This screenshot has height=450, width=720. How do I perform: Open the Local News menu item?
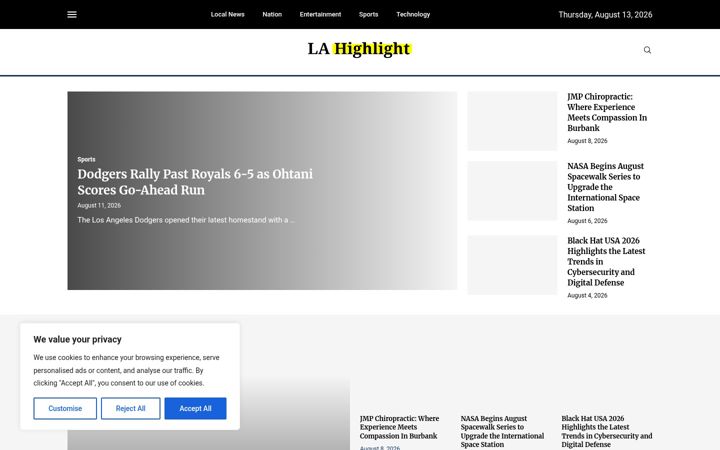pos(227,15)
